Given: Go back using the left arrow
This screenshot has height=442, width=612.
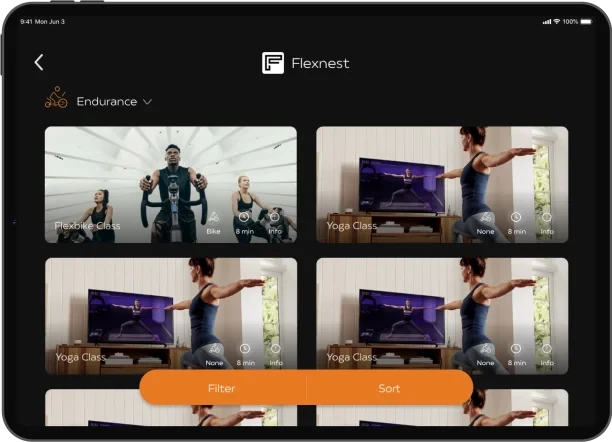Looking at the screenshot, I should pyautogui.click(x=39, y=62).
